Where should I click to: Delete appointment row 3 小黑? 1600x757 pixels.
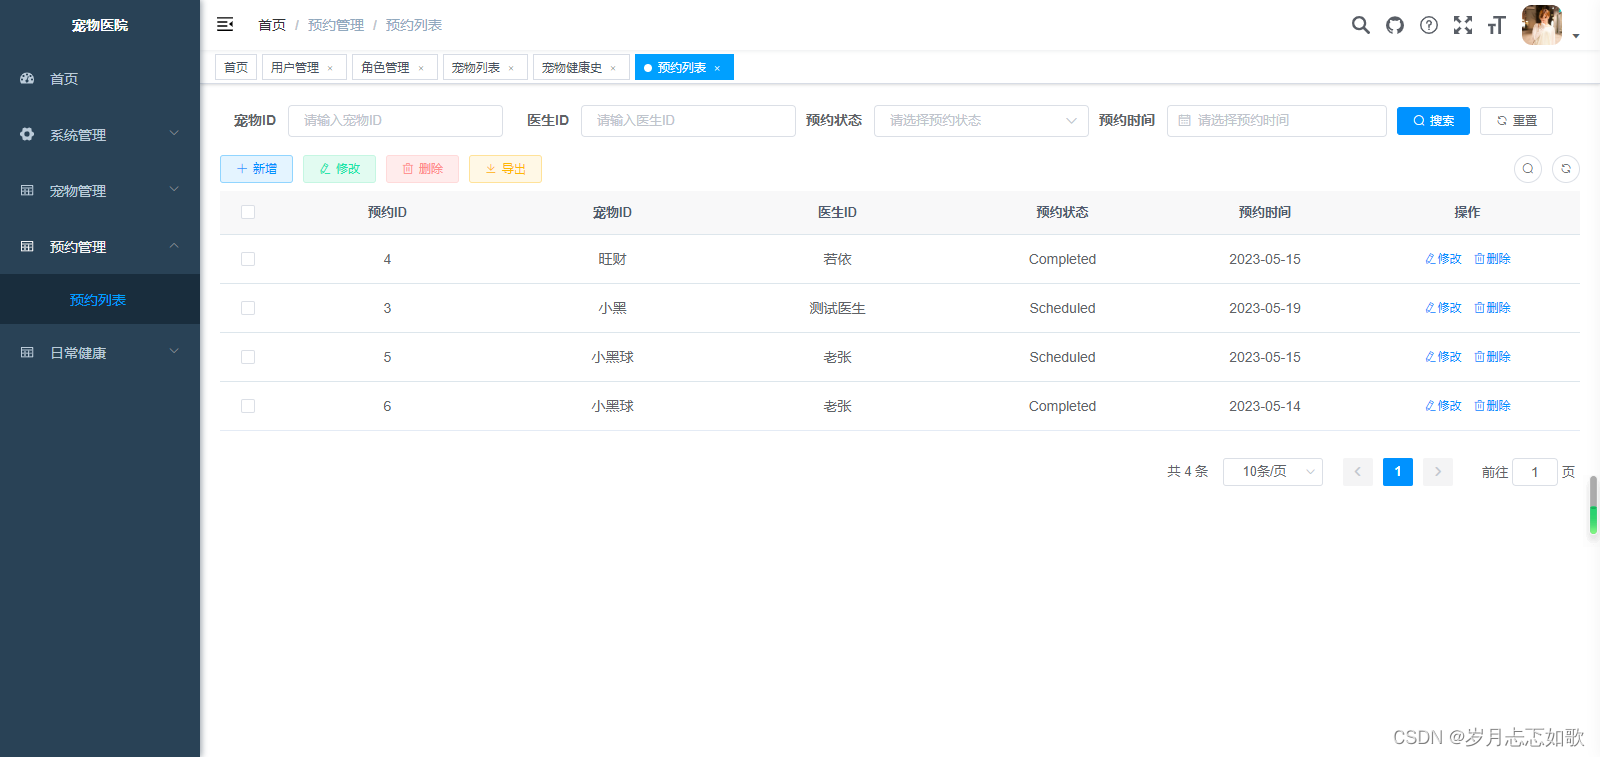(x=1492, y=308)
